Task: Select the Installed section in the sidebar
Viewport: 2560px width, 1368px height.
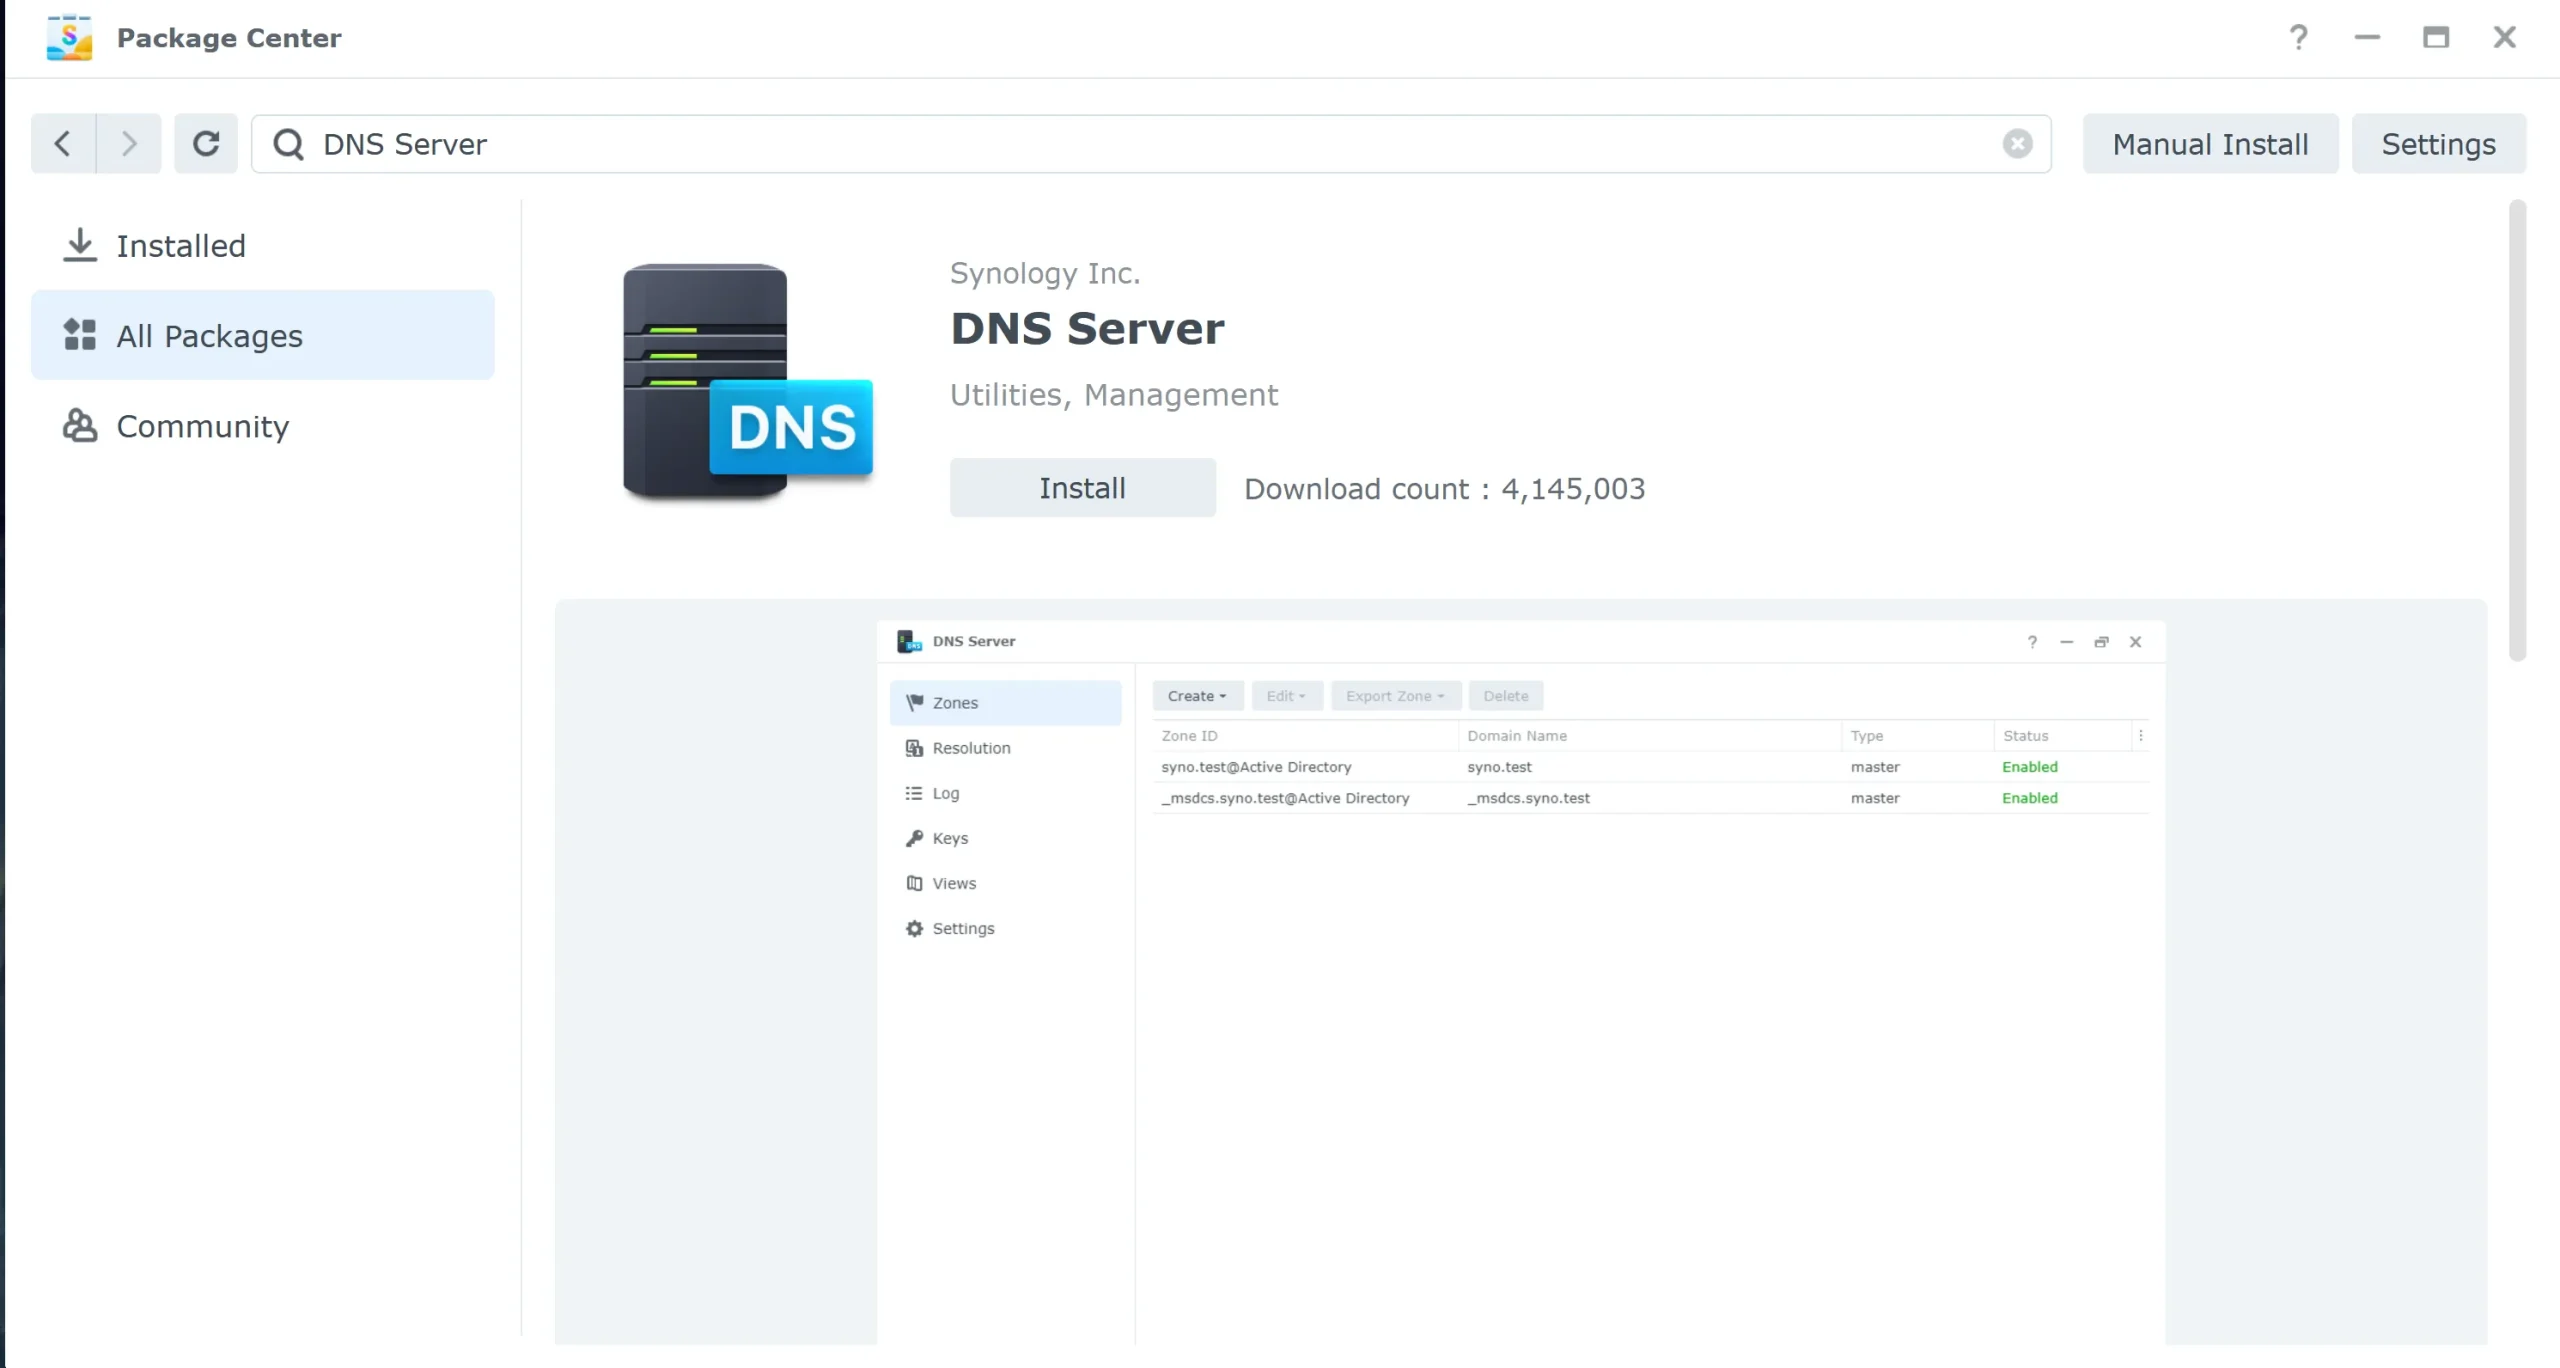Action: pyautogui.click(x=180, y=245)
